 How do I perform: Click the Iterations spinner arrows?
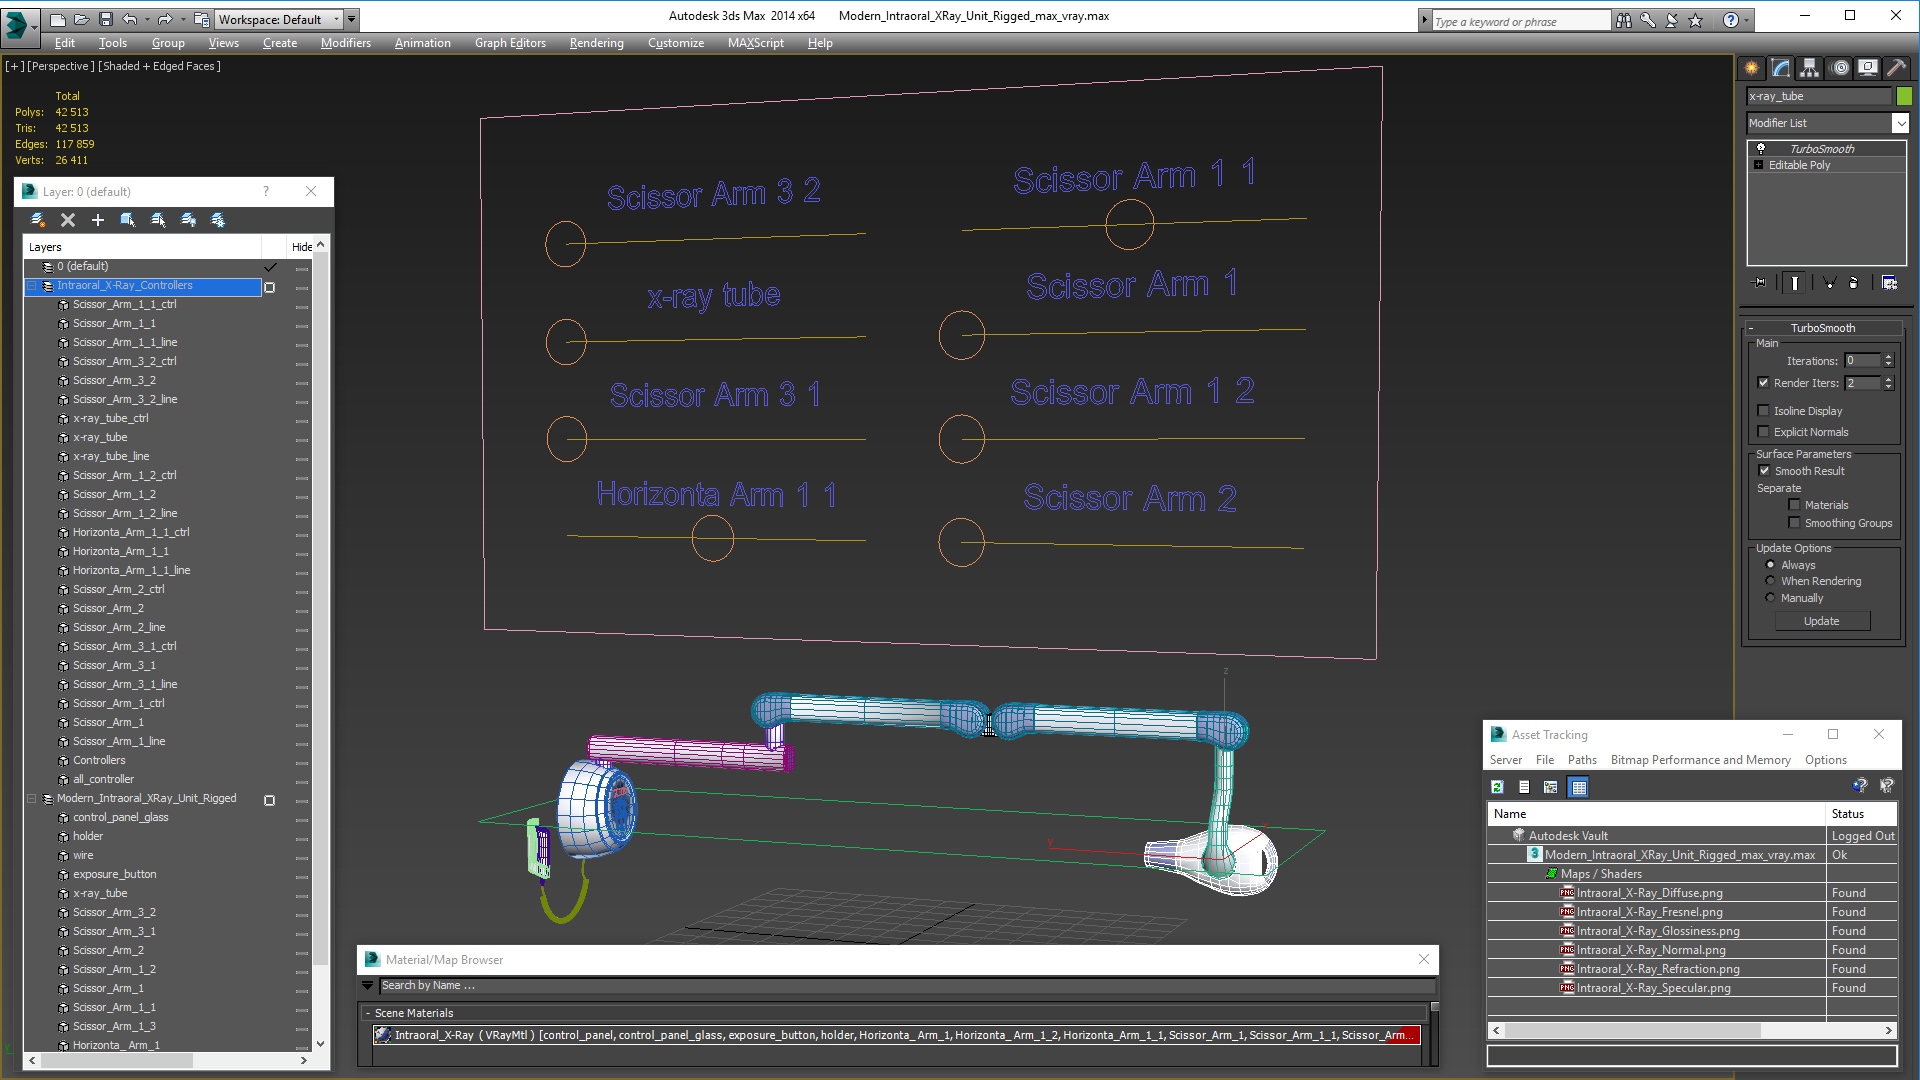1888,360
